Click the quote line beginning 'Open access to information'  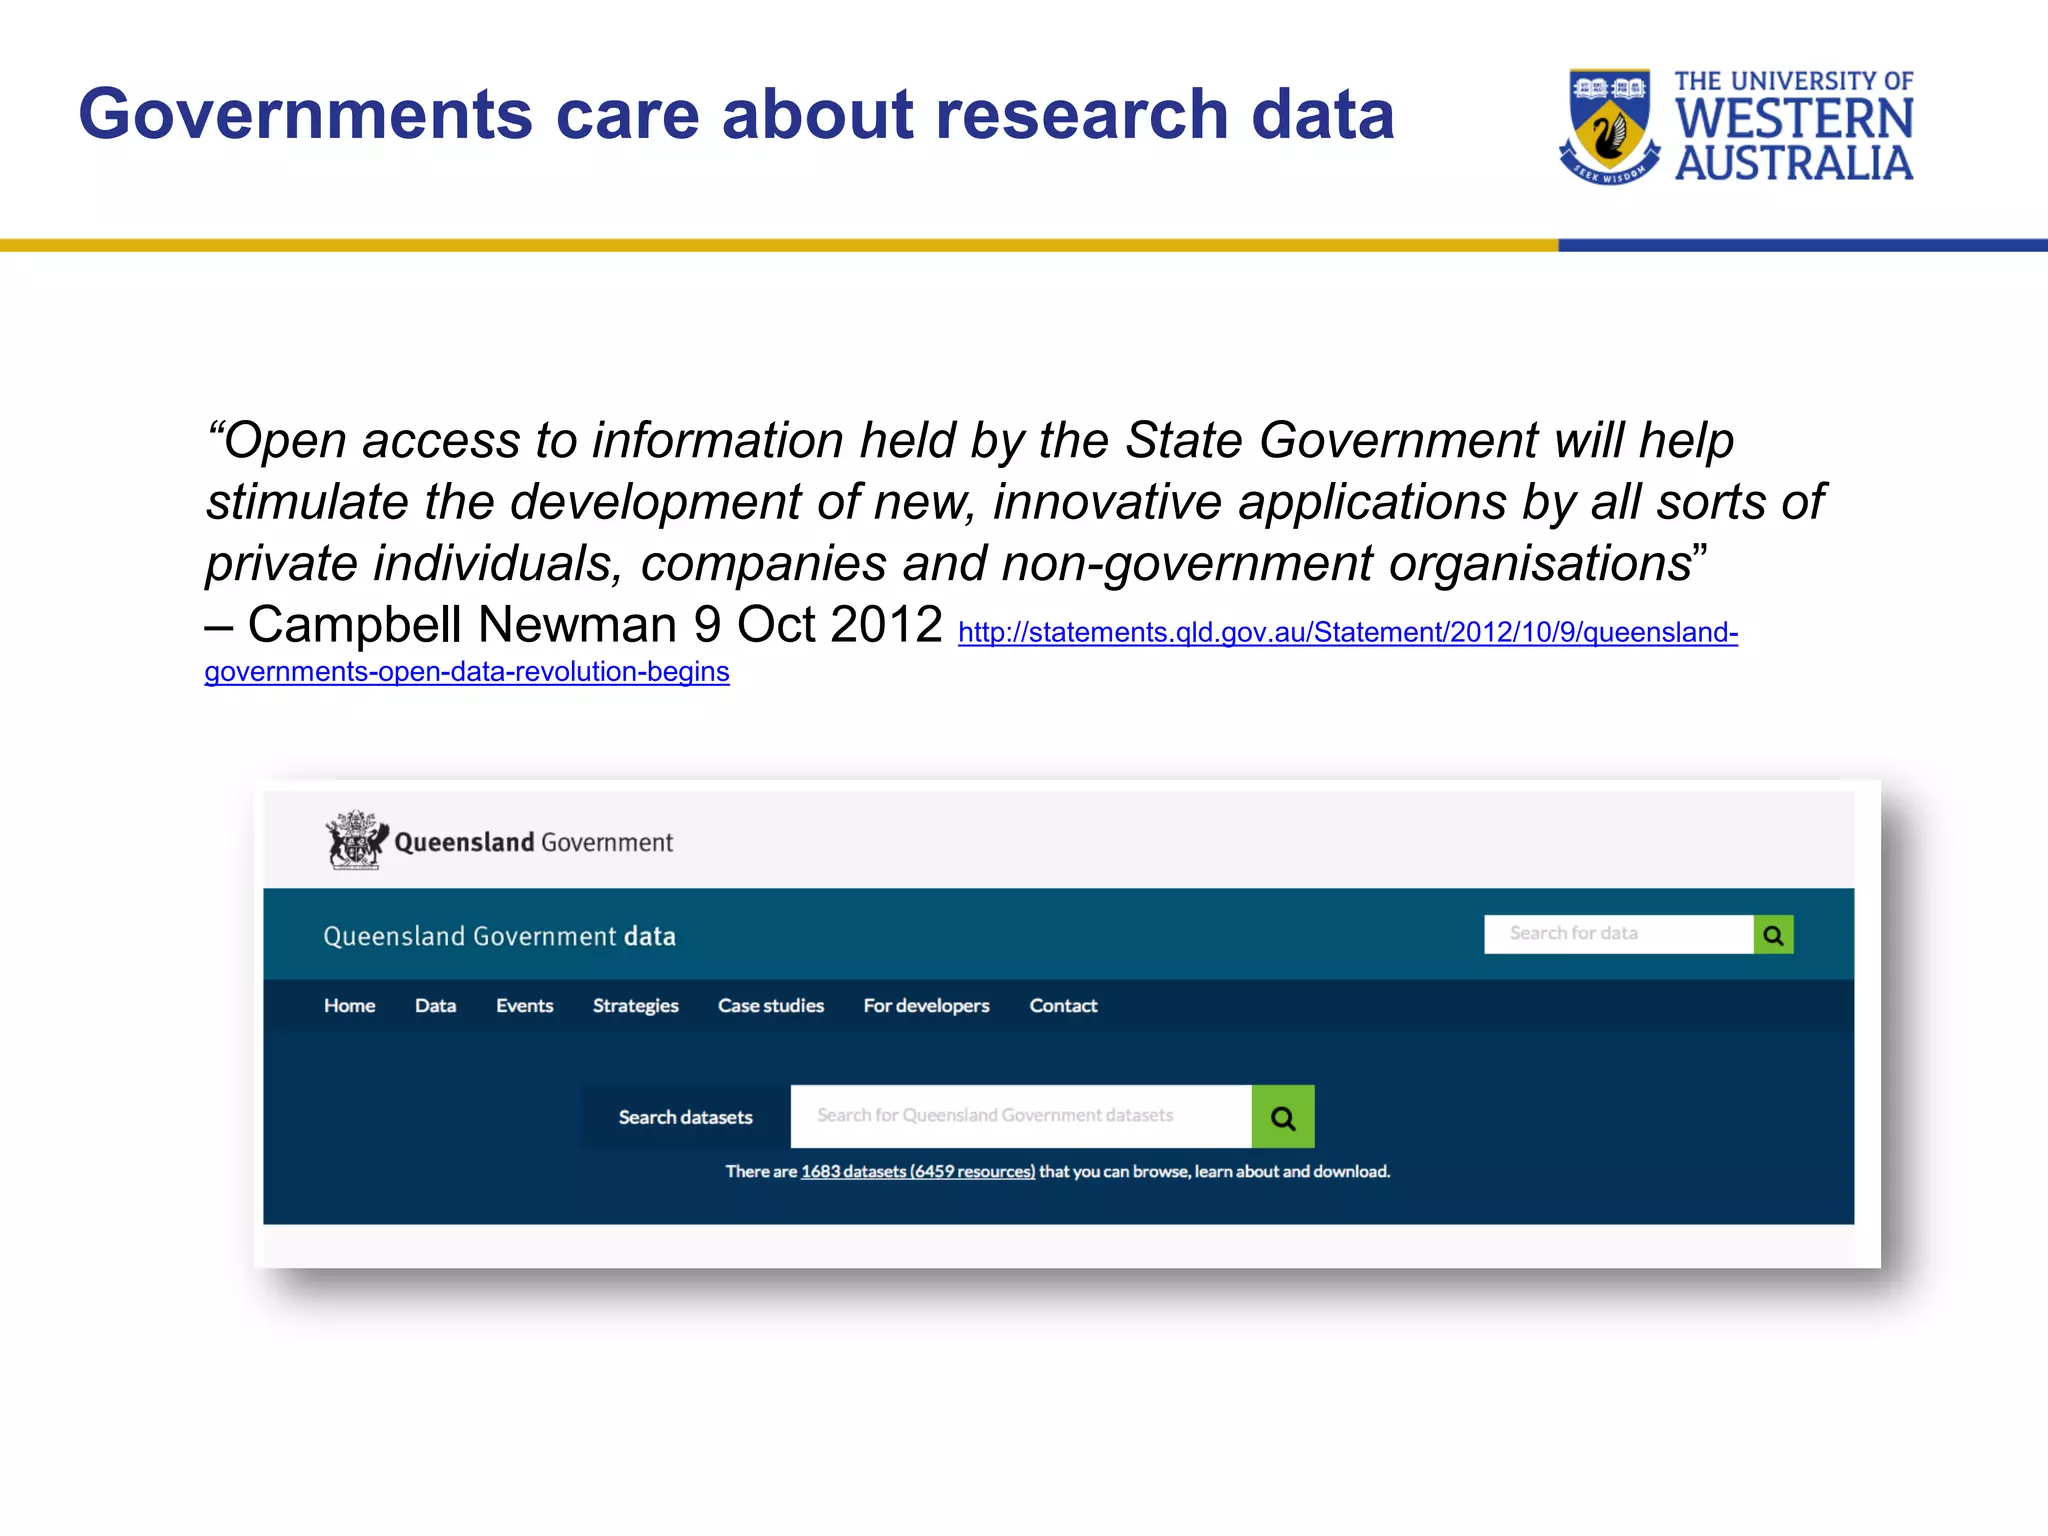coord(969,440)
